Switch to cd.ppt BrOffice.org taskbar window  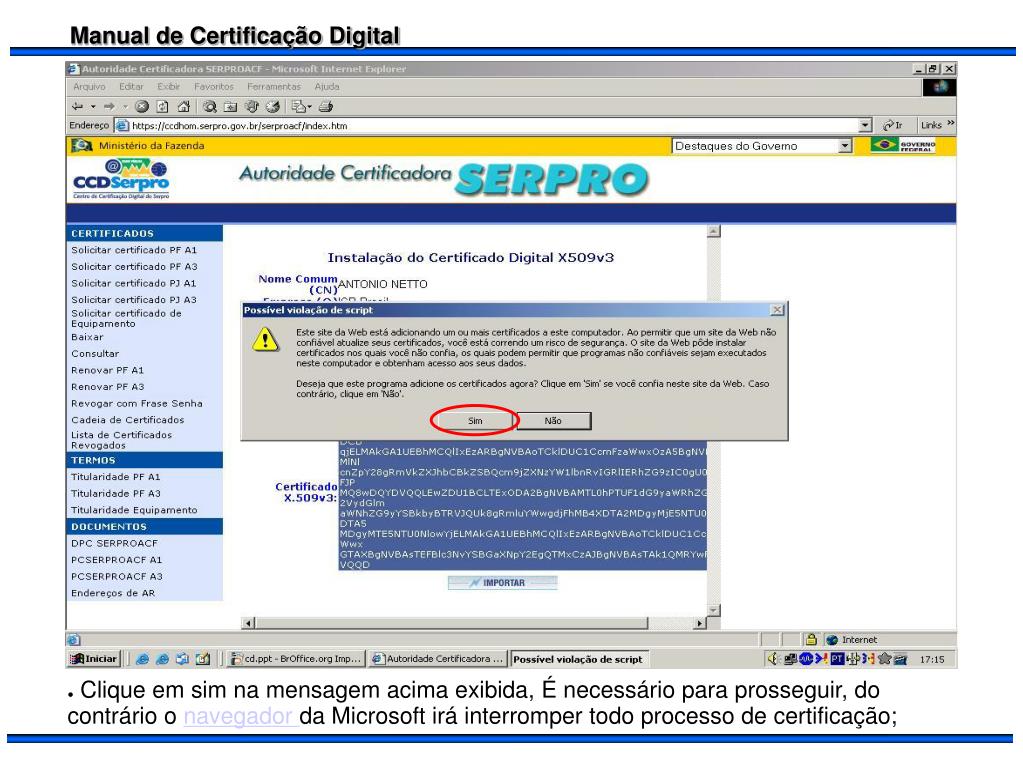[x=296, y=659]
